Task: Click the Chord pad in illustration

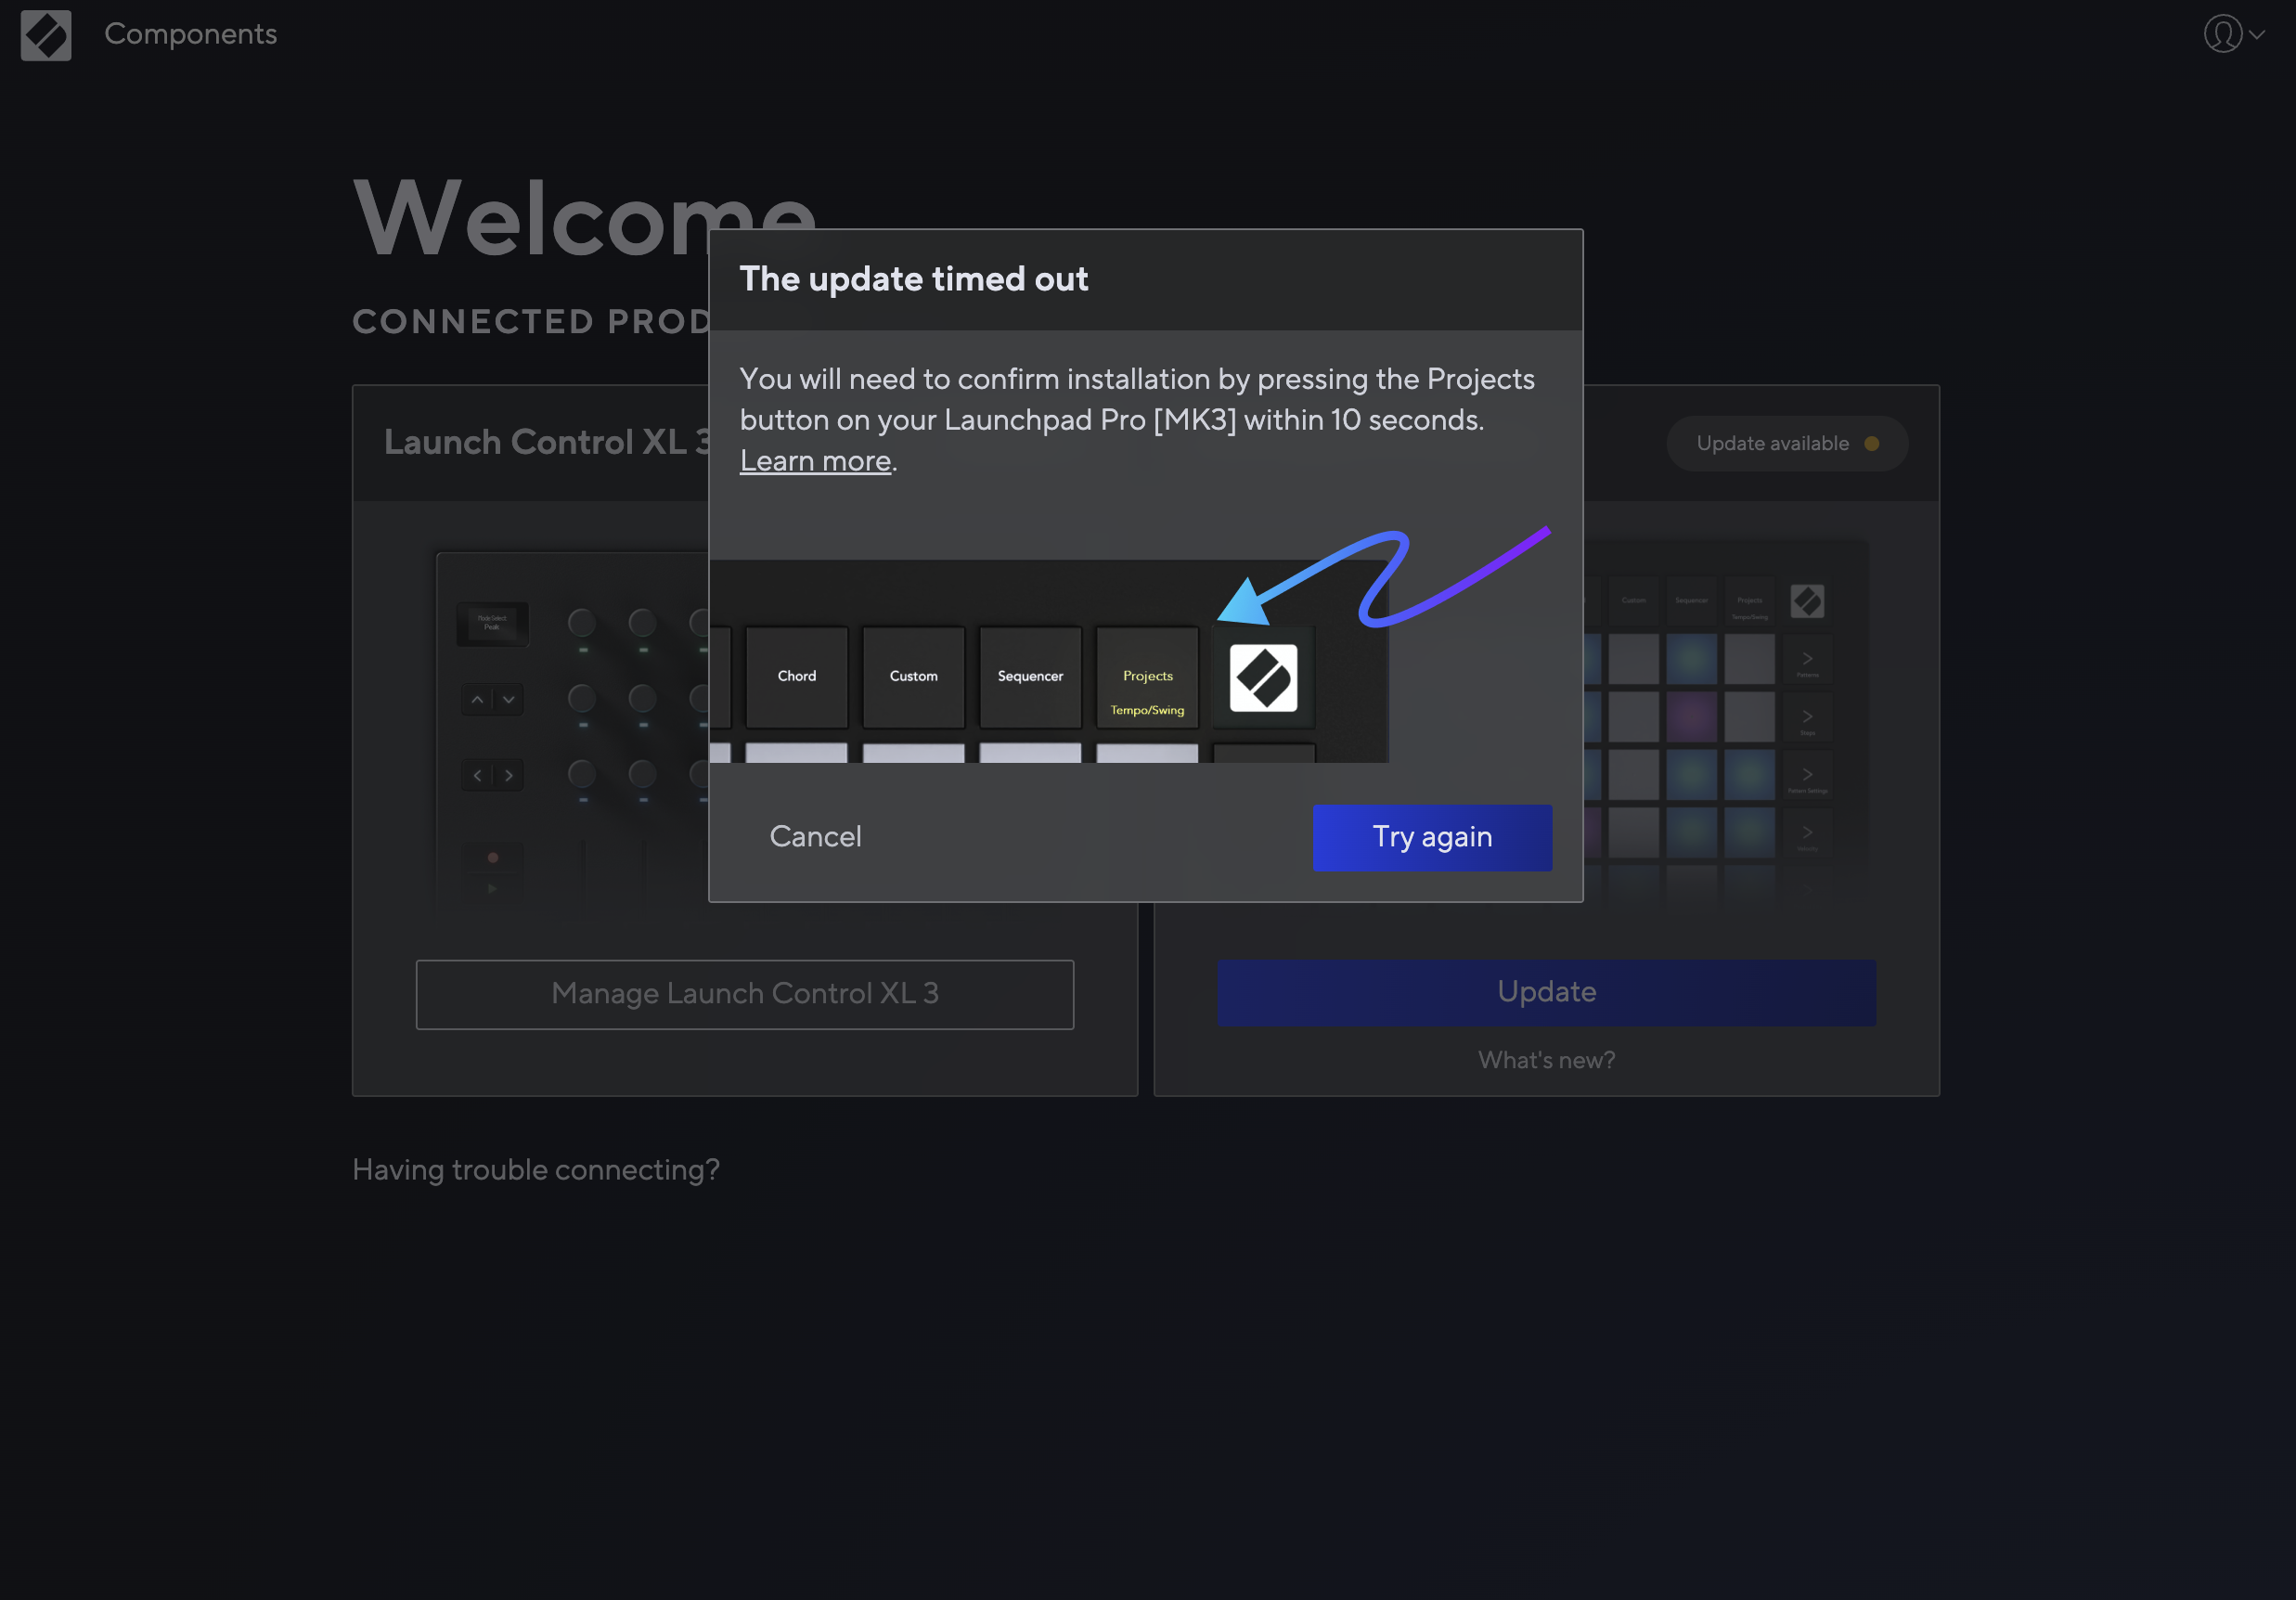Action: coord(796,678)
